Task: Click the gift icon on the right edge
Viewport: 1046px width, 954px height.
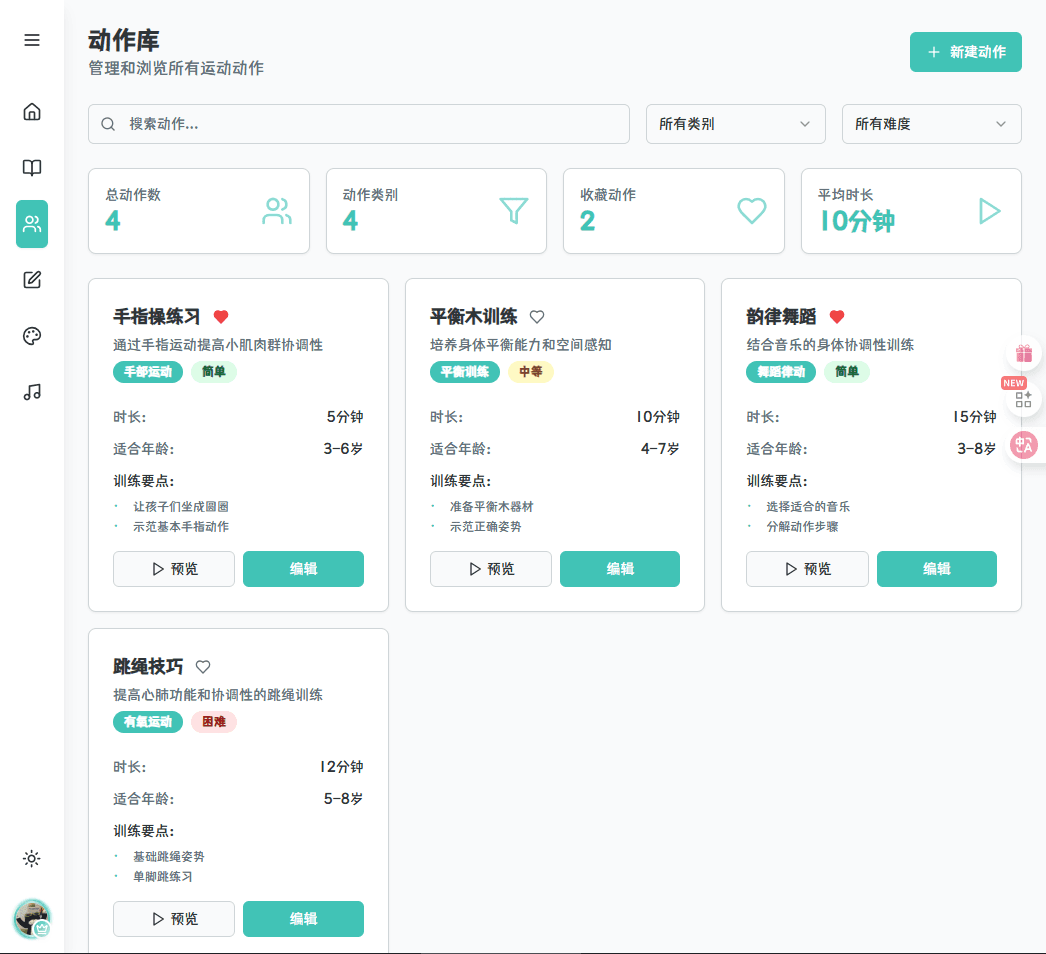Action: [x=1024, y=353]
